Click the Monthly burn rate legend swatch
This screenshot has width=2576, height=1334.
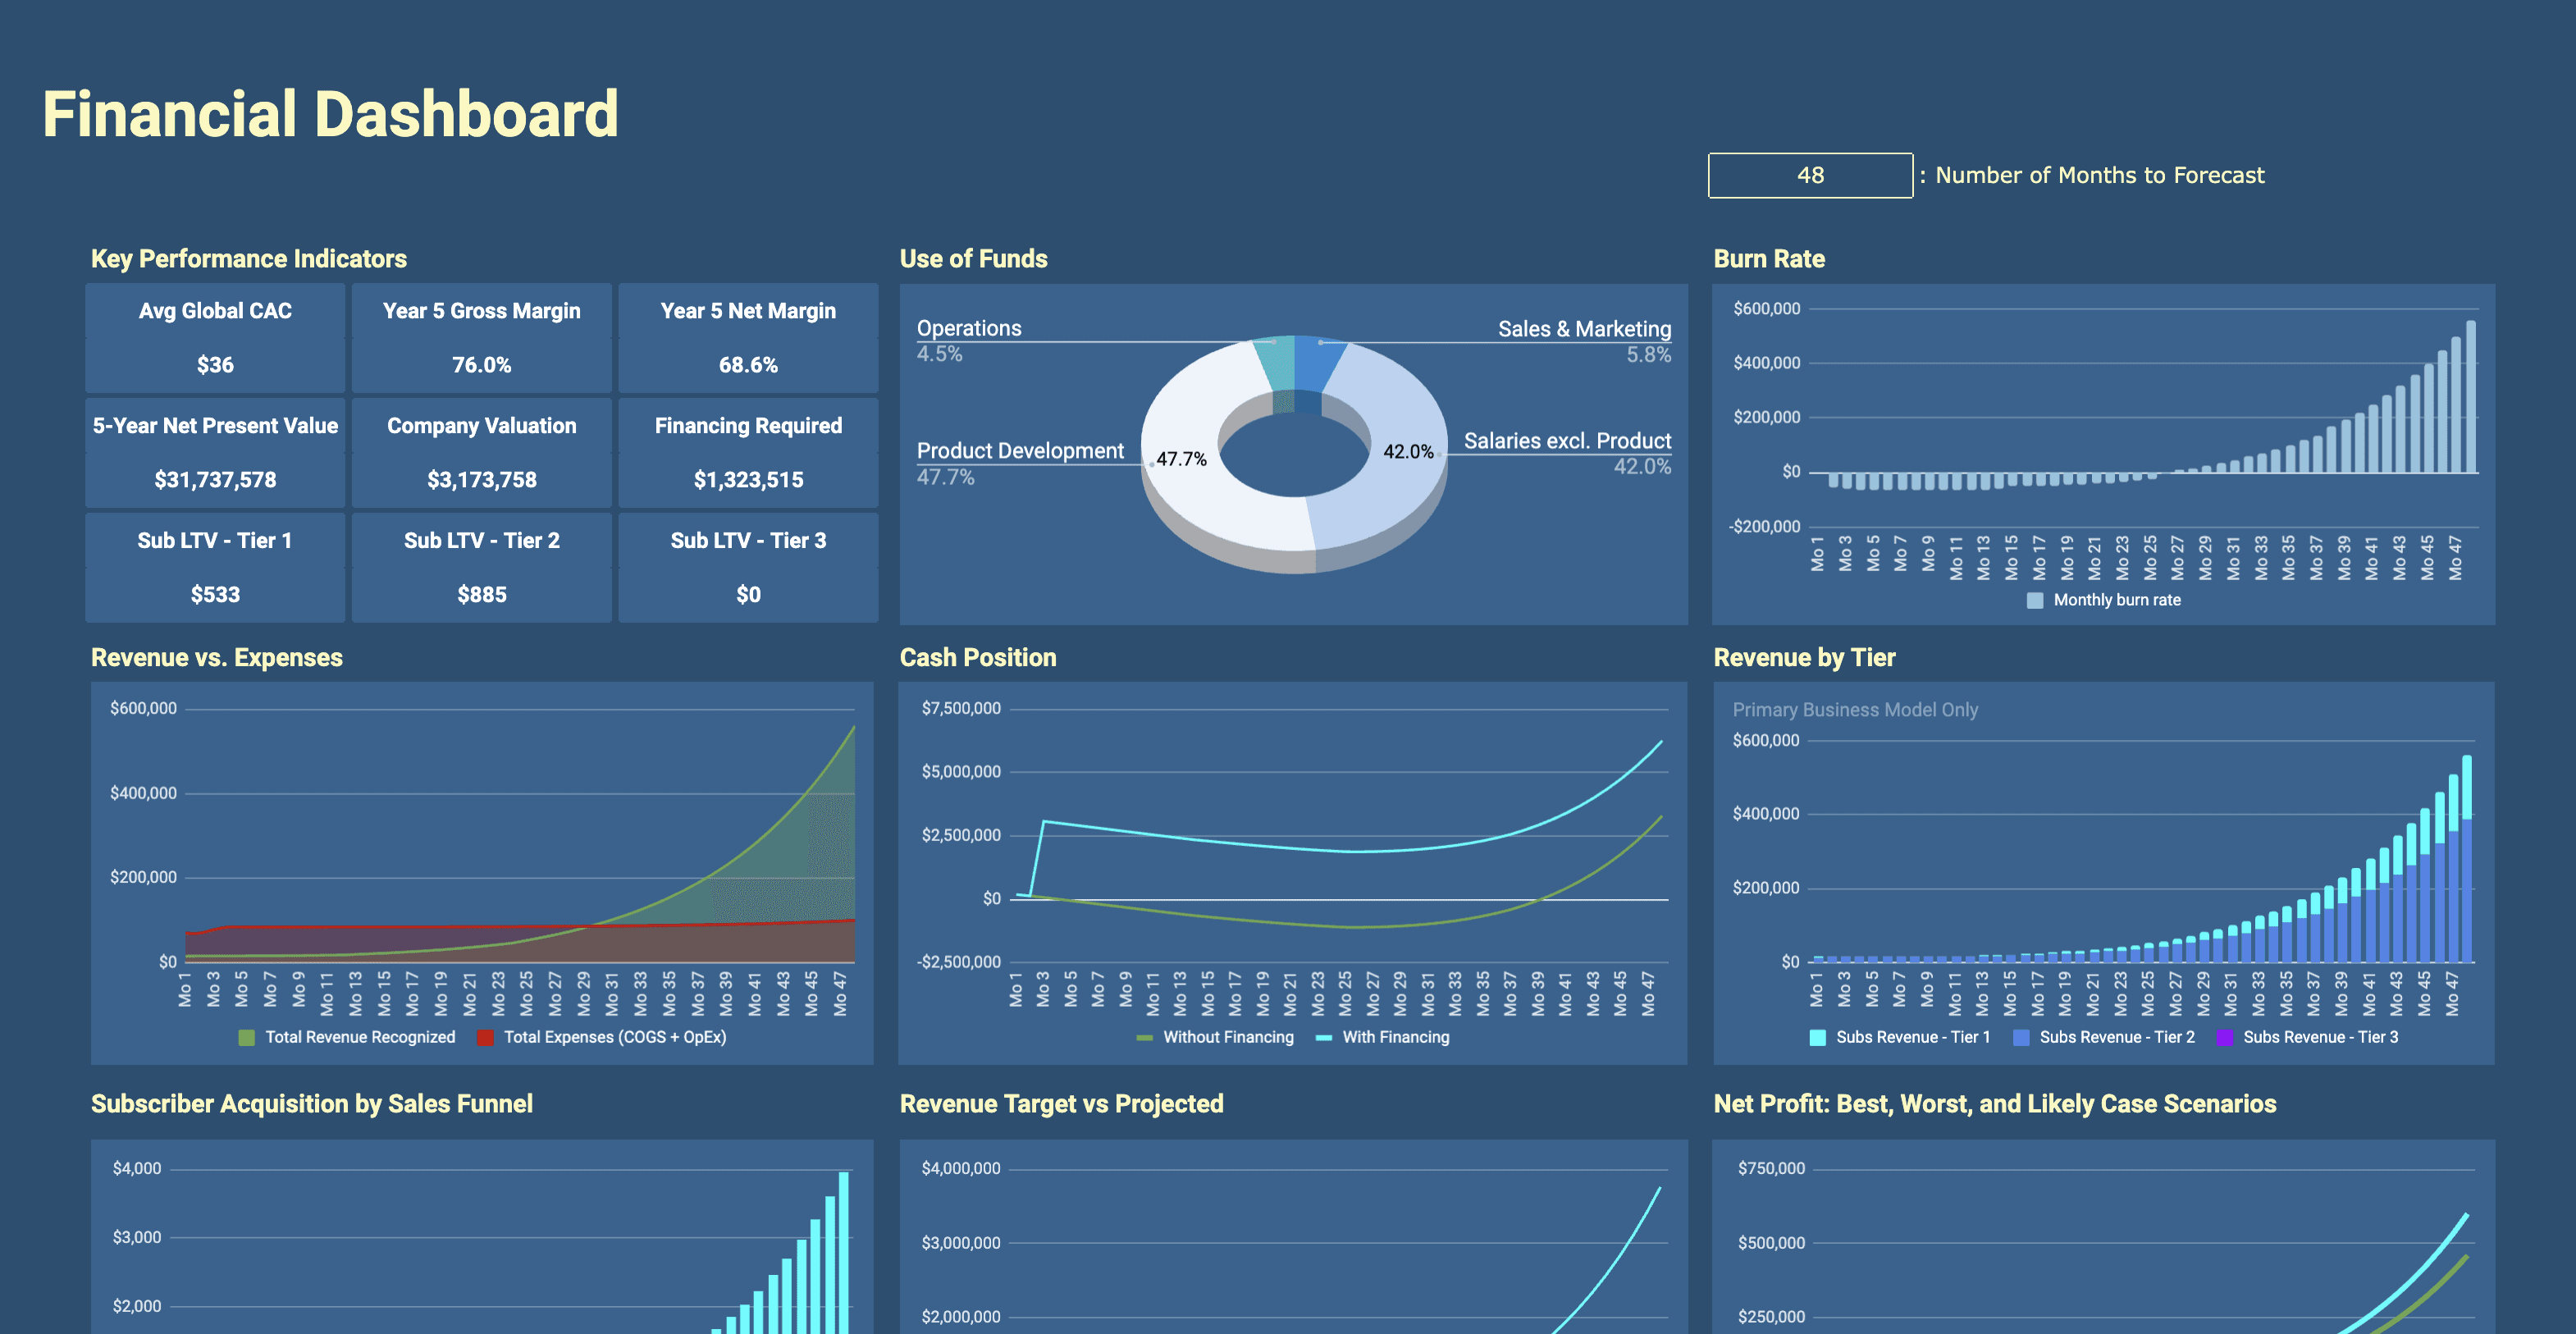tap(2034, 601)
